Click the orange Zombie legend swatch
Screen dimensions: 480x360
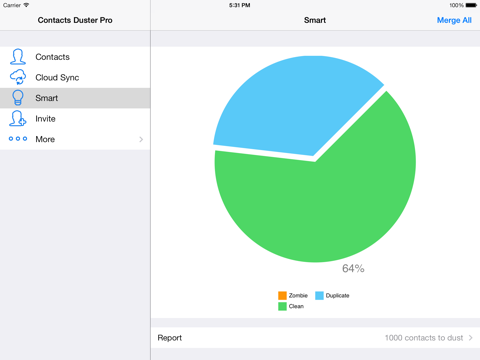[282, 296]
